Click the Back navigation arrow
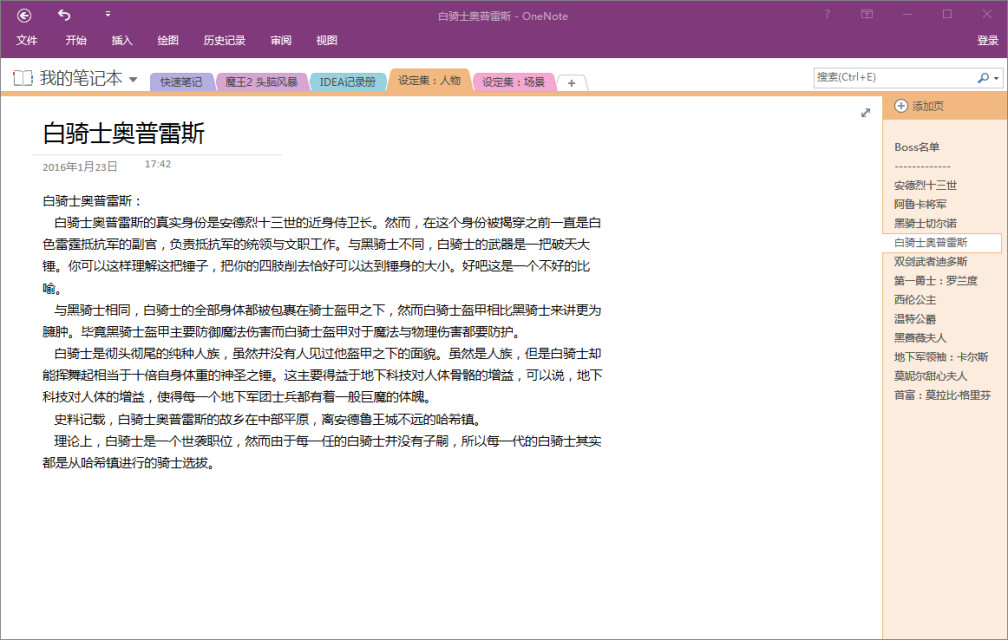Image resolution: width=1008 pixels, height=640 pixels. pos(23,14)
